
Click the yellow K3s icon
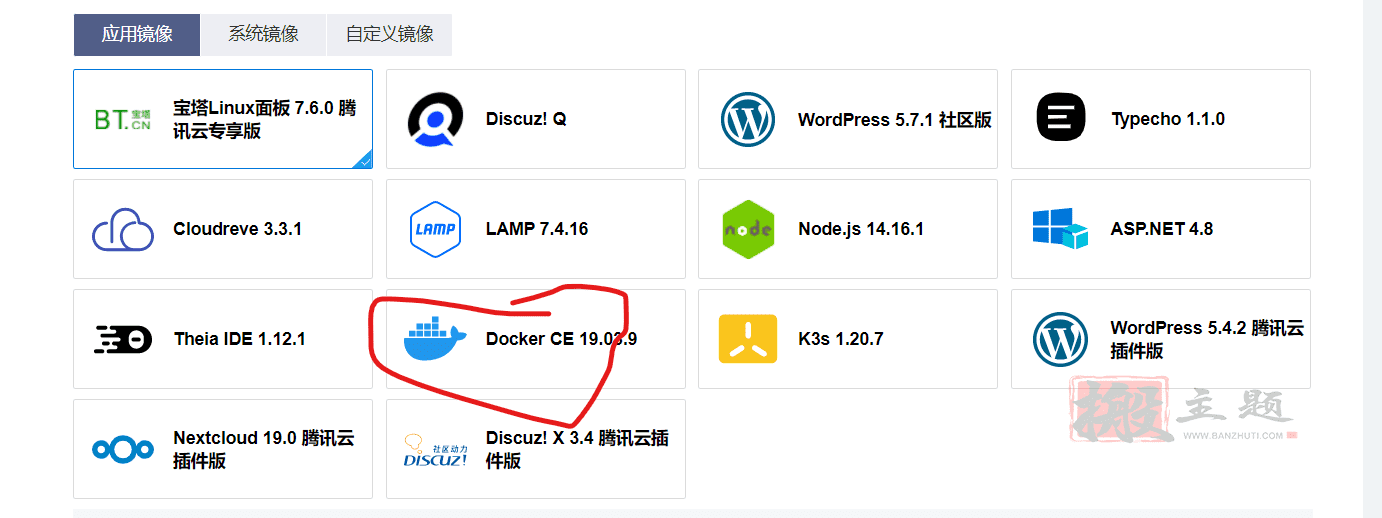pos(748,339)
